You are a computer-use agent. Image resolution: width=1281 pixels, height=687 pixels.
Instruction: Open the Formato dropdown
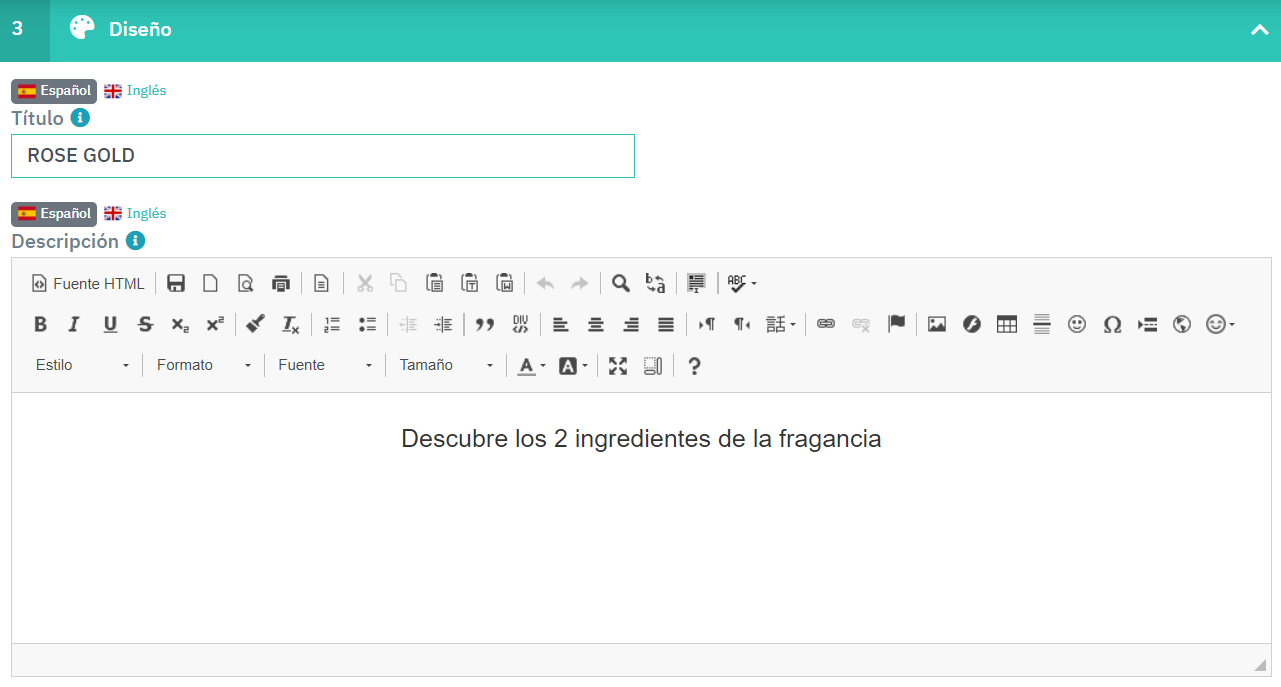(204, 365)
